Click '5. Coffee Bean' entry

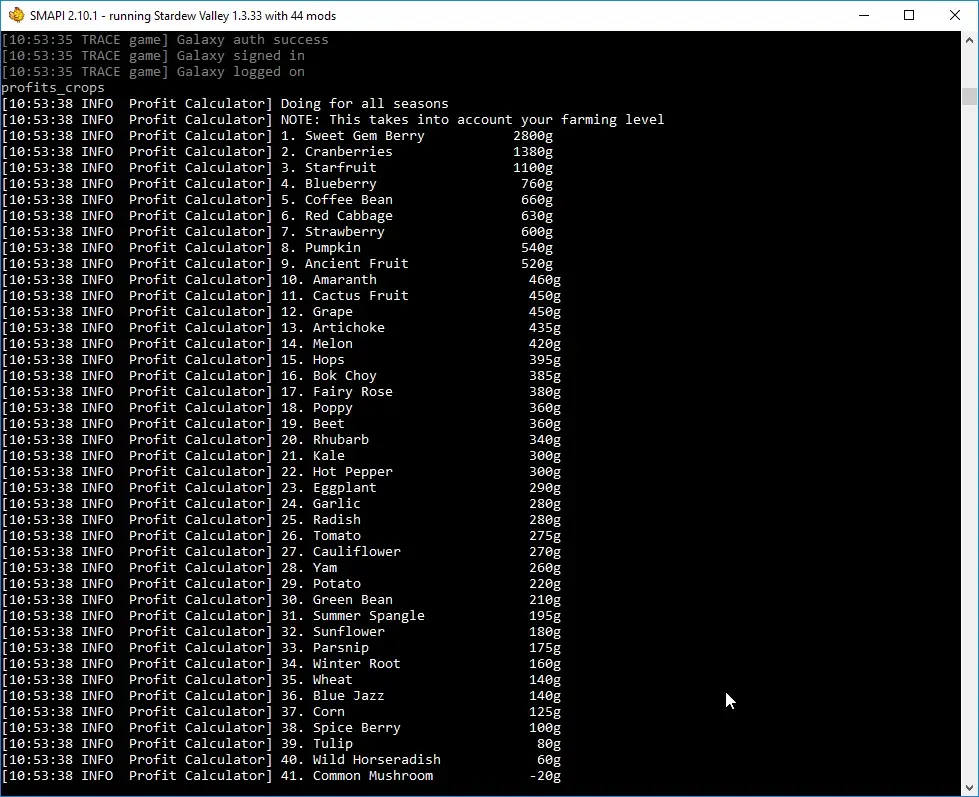(x=337, y=200)
